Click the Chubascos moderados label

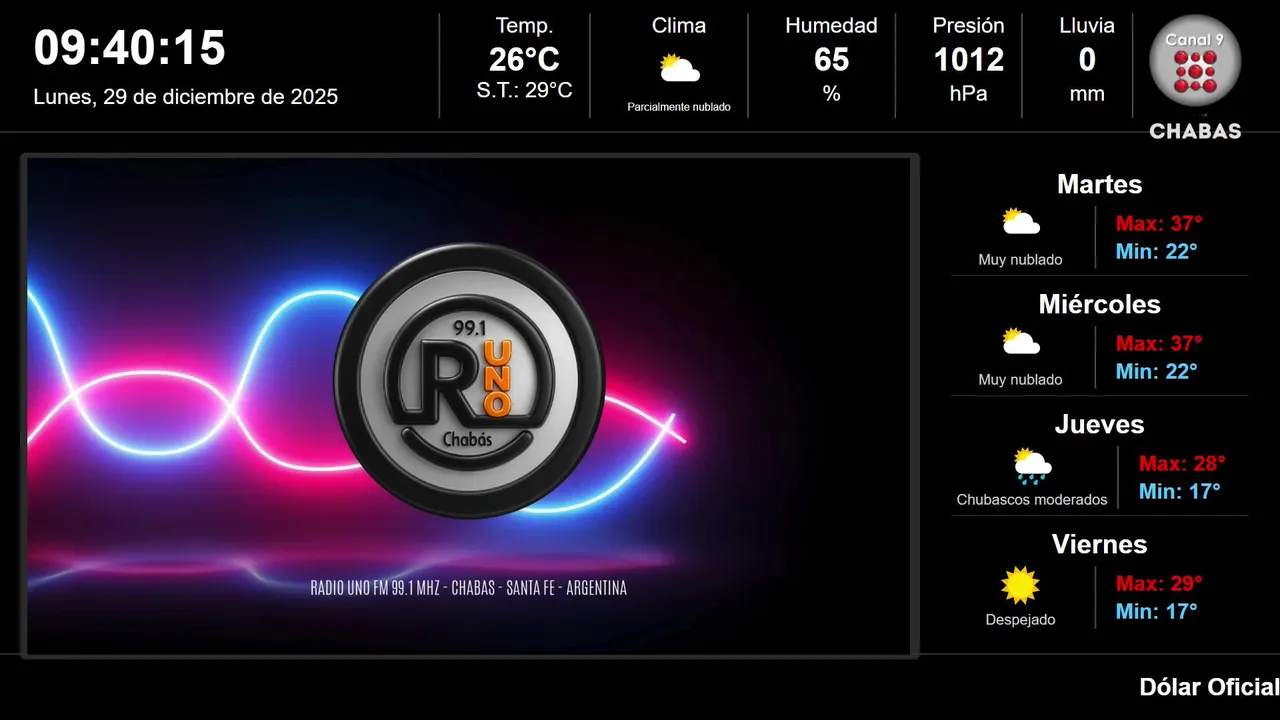click(x=1032, y=500)
